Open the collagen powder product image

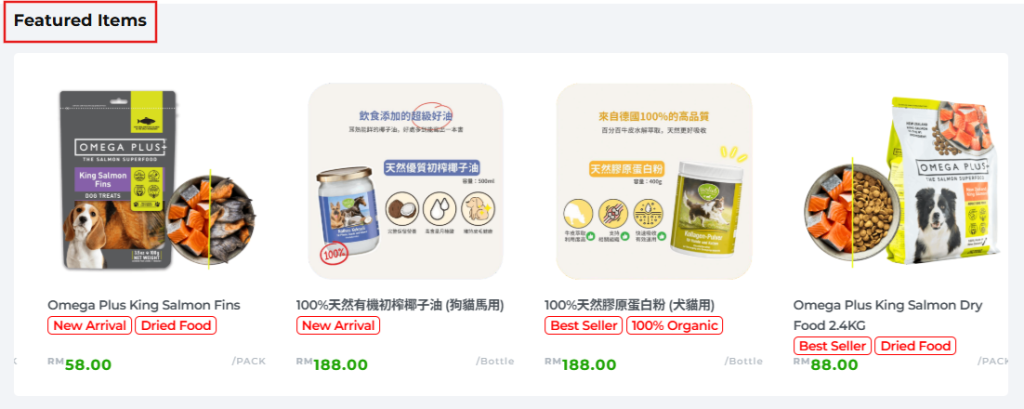pos(654,181)
